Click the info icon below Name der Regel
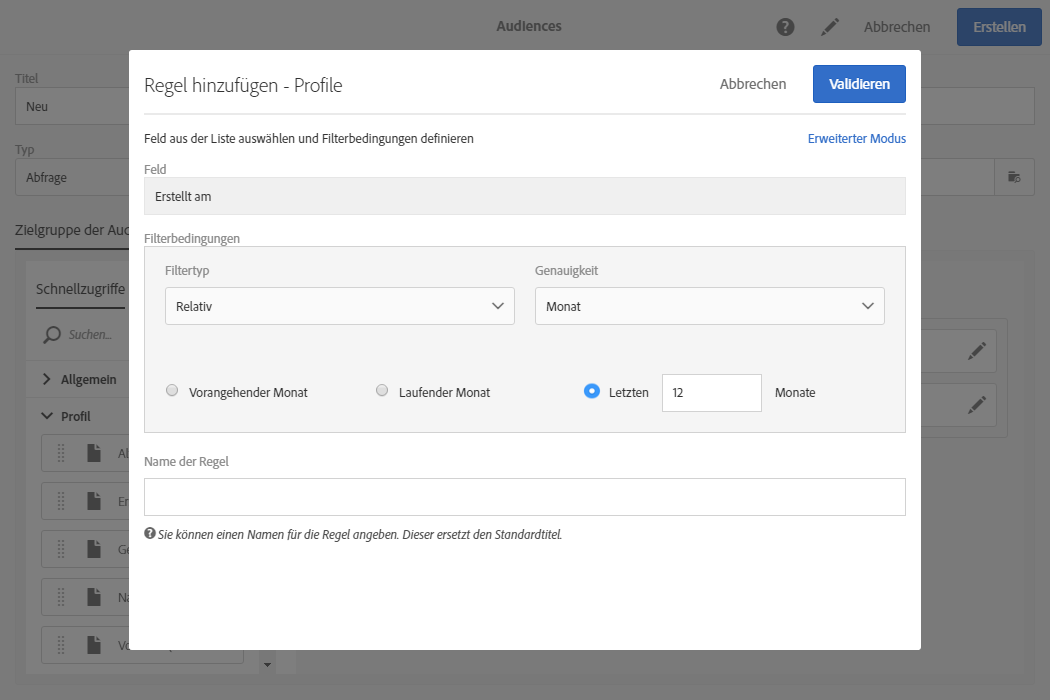 [x=150, y=534]
